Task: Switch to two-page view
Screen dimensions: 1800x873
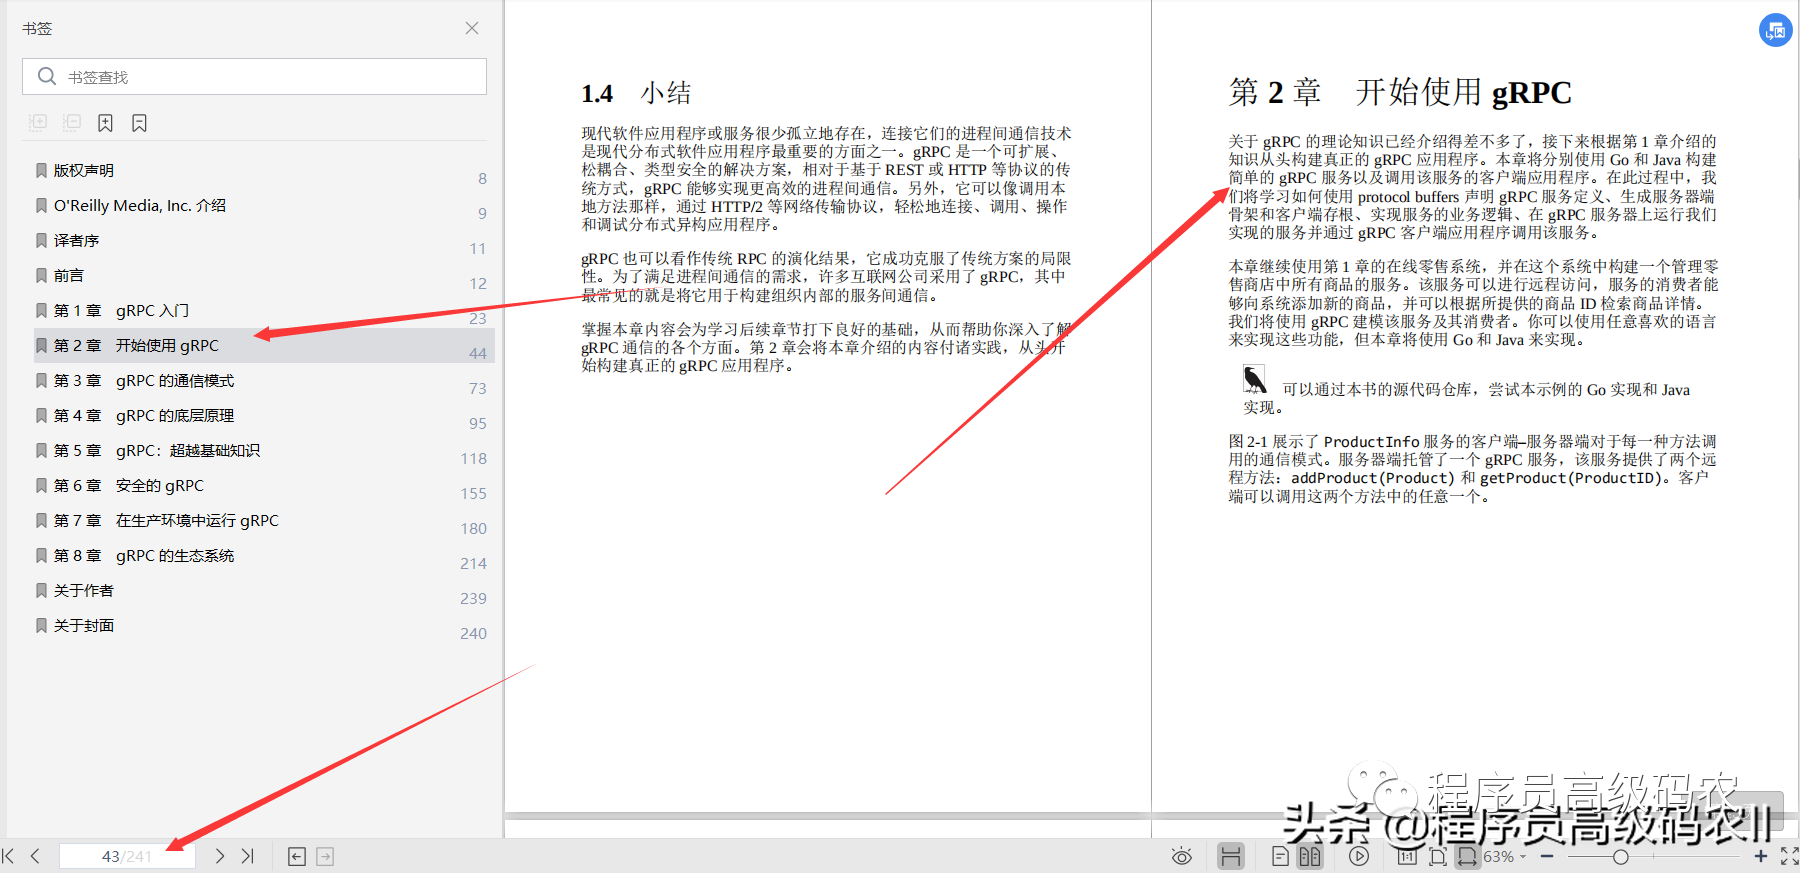Action: 1310,857
